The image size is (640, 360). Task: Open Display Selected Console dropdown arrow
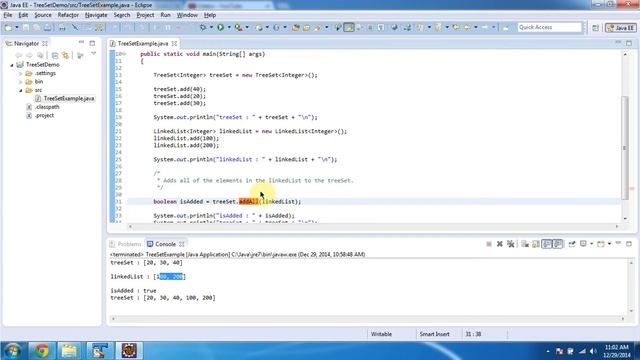pyautogui.click(x=591, y=244)
